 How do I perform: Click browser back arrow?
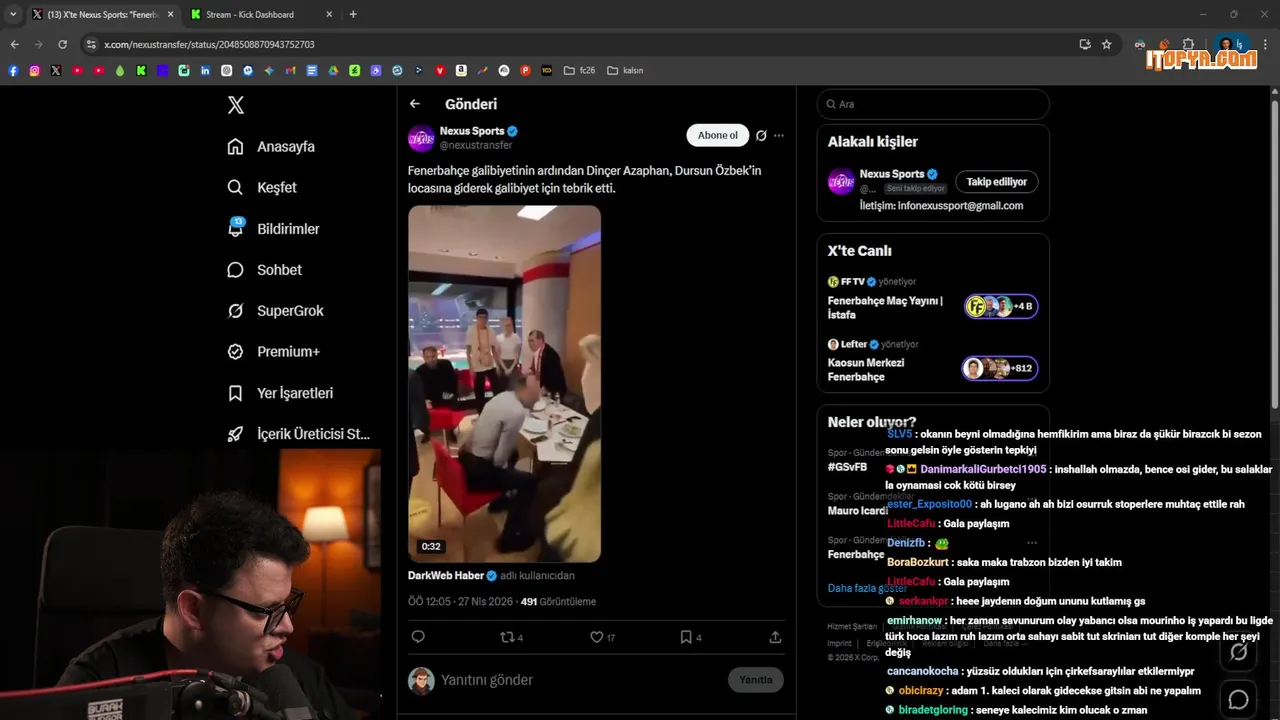[x=14, y=44]
